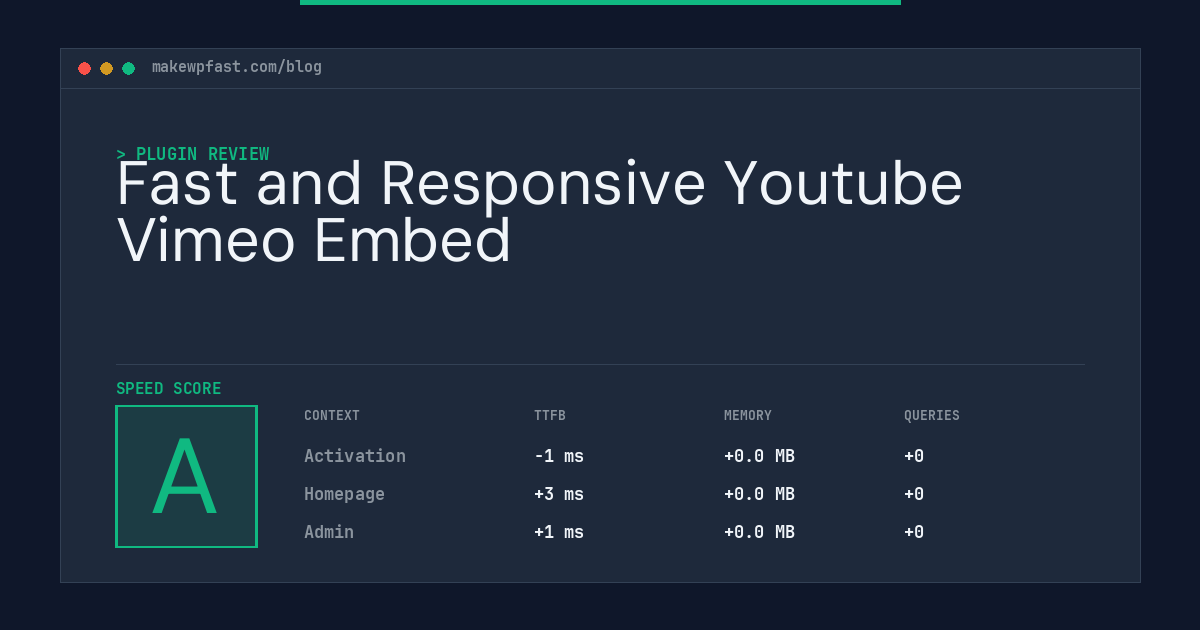This screenshot has height=630, width=1200.
Task: Click the green window dot
Action: pyautogui.click(x=128, y=68)
